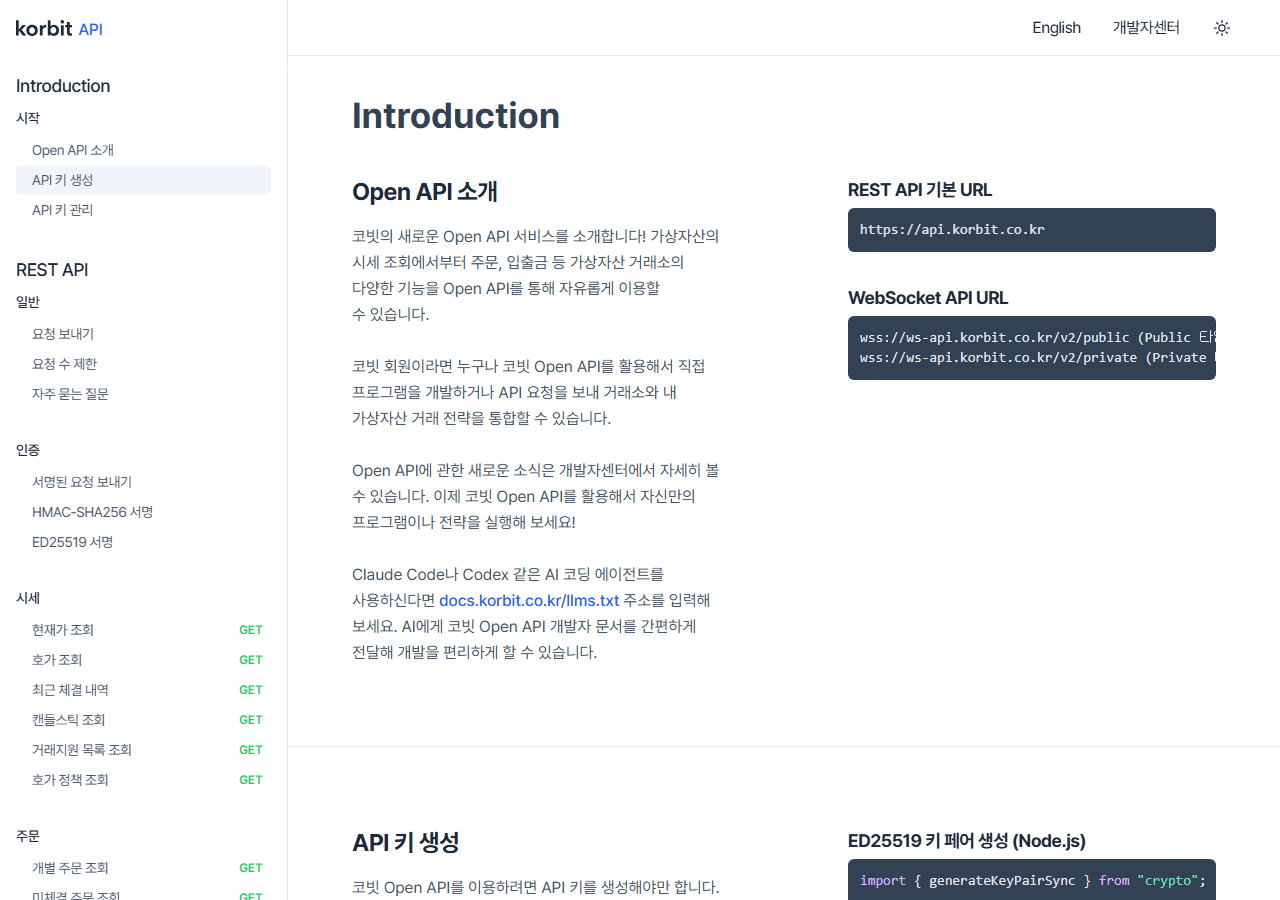Click the '시세' sidebar group label
This screenshot has height=900, width=1280.
(28, 598)
